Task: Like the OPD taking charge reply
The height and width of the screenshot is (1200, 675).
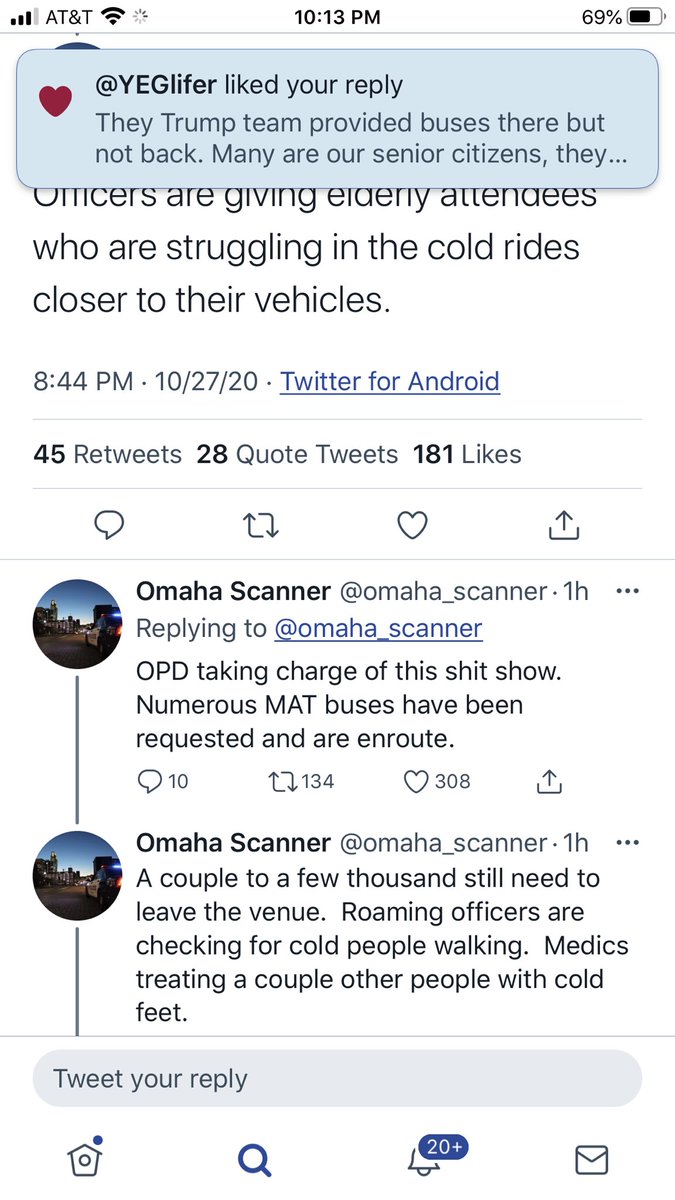Action: coord(437,781)
